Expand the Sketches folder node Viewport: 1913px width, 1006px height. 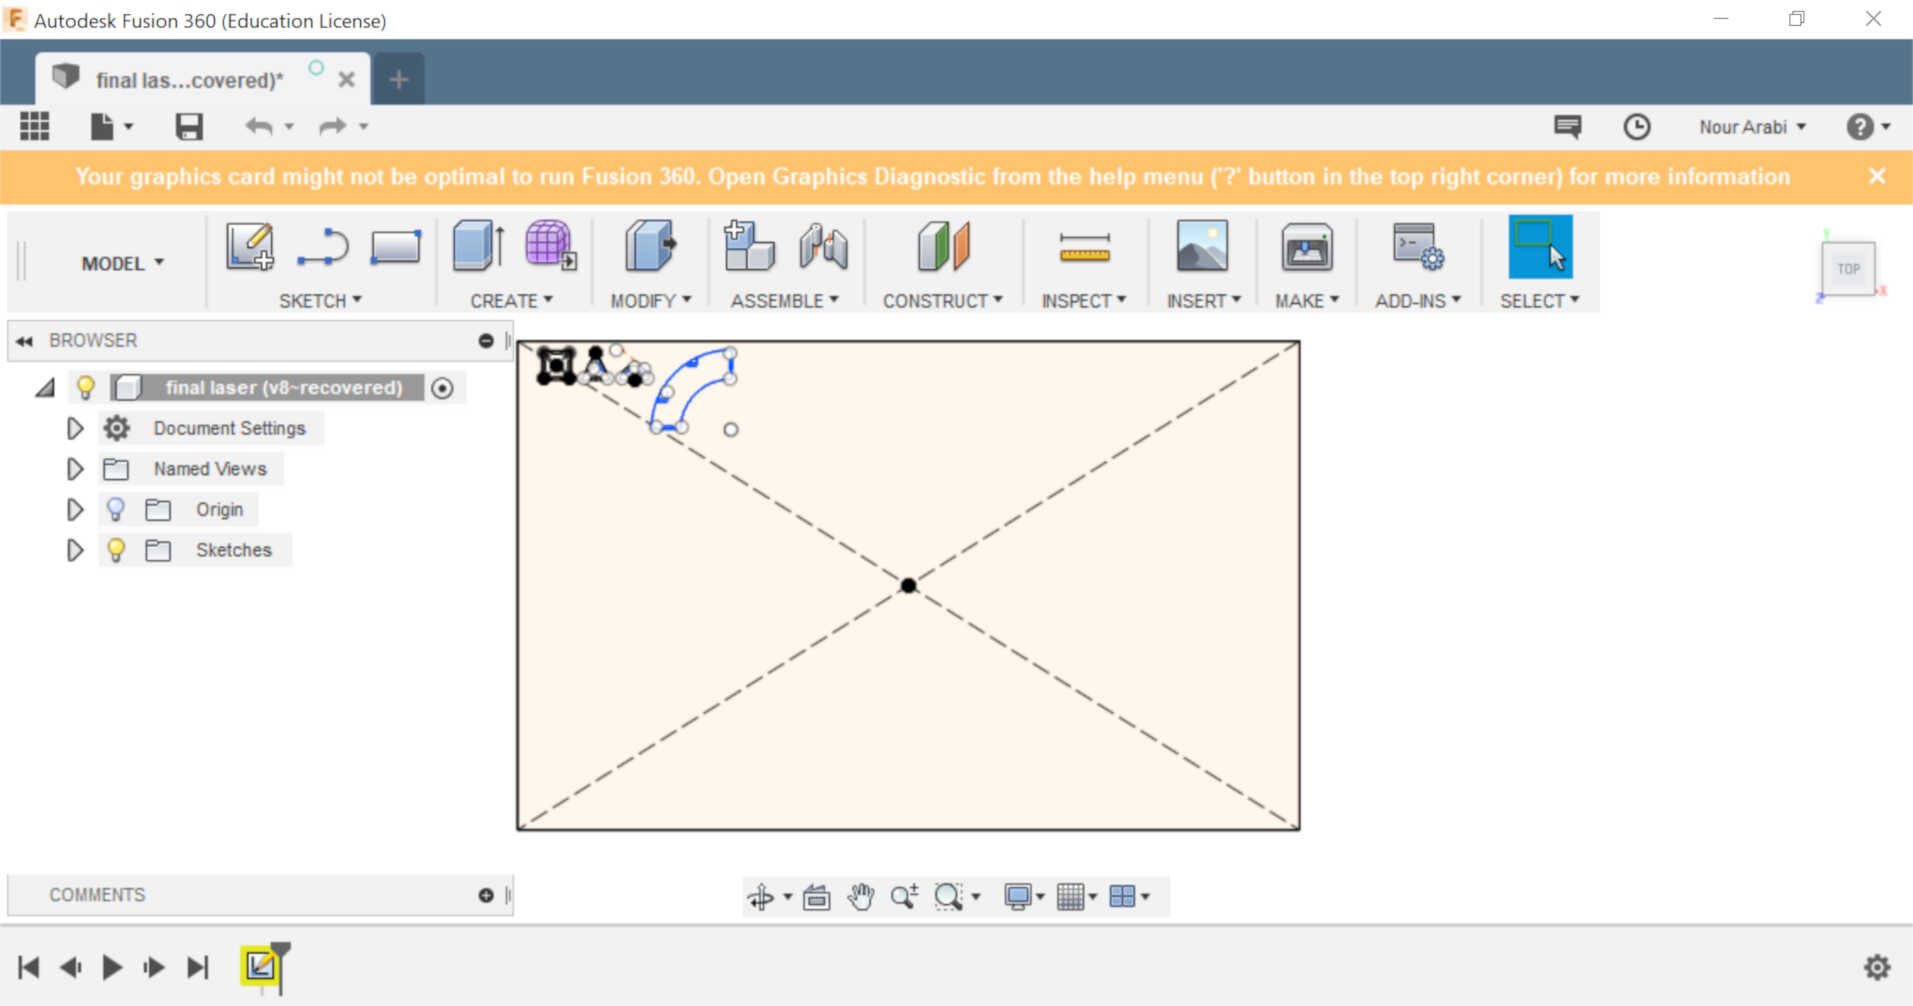click(75, 550)
